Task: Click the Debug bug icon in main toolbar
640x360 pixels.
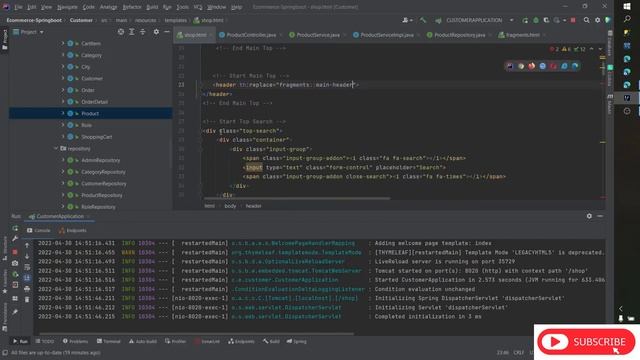Action: (x=536, y=20)
